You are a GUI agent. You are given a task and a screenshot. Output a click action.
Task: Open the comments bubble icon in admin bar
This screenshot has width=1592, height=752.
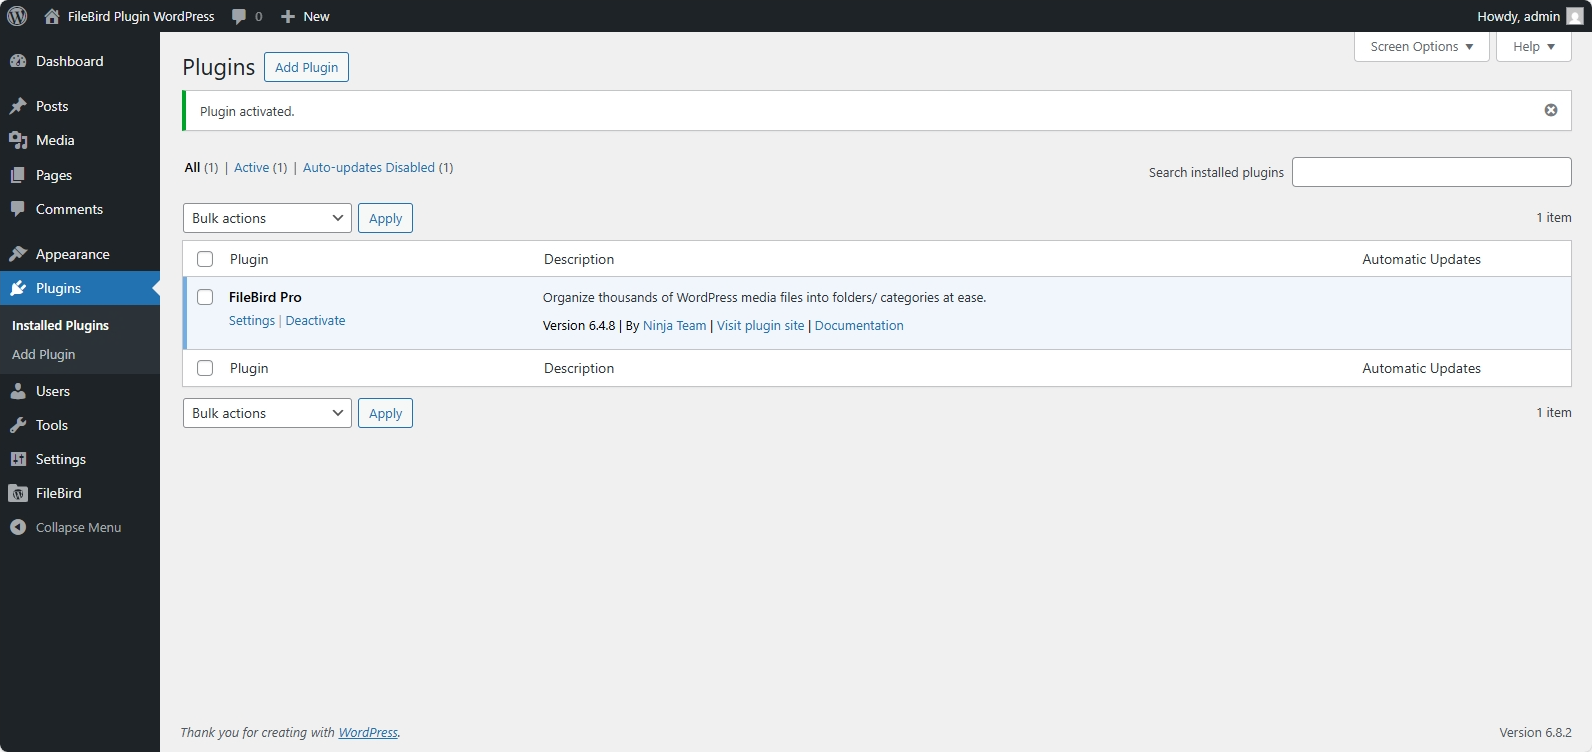[239, 16]
